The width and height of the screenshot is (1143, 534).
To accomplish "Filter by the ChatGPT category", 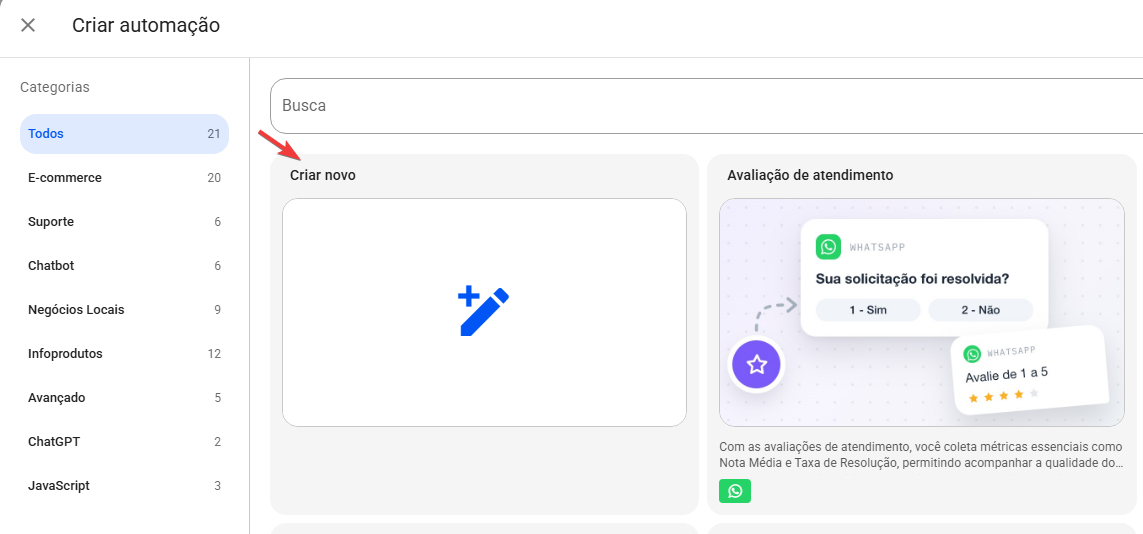I will [x=124, y=441].
